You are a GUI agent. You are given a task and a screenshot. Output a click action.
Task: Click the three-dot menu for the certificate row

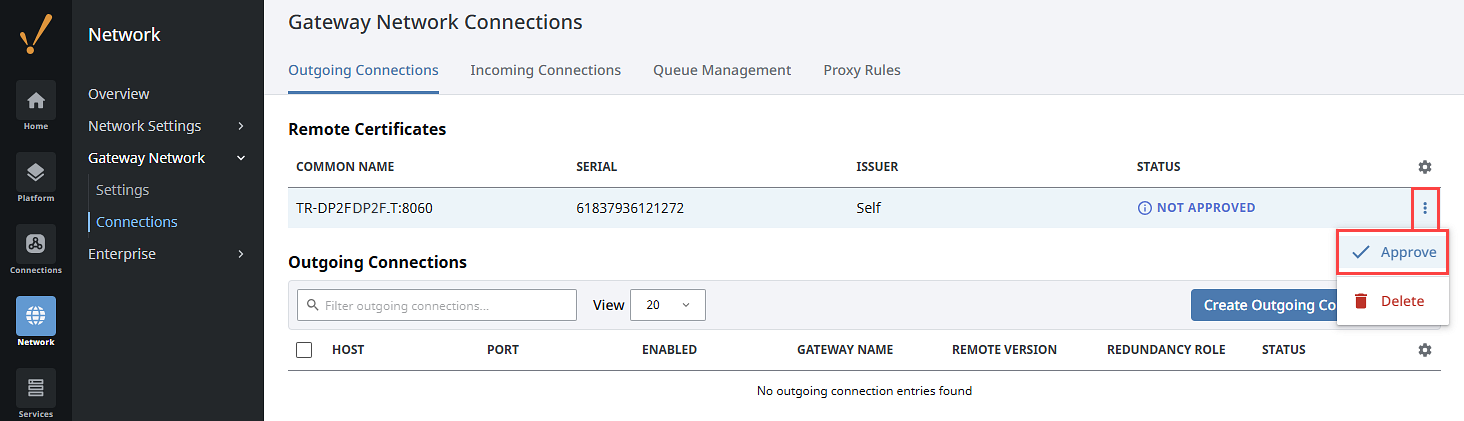[x=1425, y=208]
